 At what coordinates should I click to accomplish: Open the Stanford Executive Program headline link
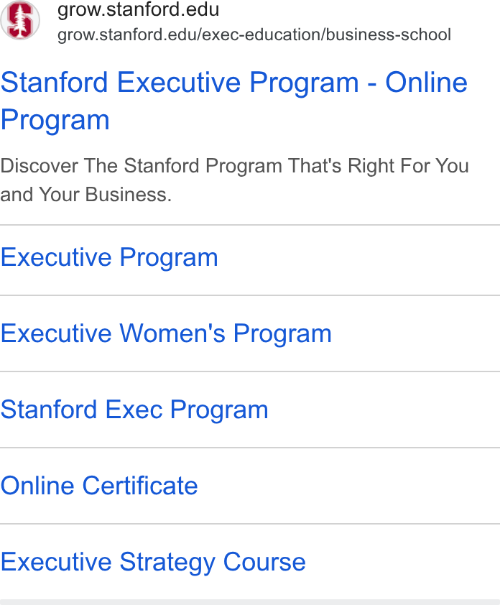click(x=234, y=100)
